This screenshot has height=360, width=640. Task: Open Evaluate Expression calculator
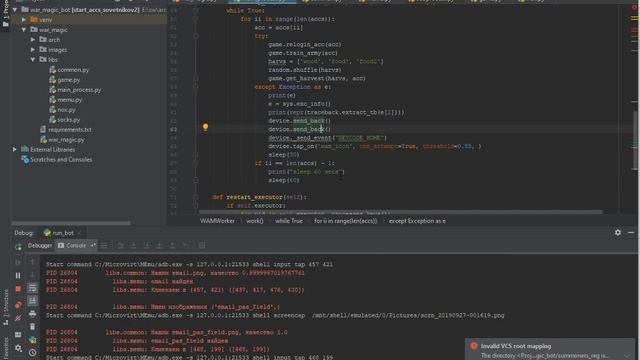tap(202, 245)
